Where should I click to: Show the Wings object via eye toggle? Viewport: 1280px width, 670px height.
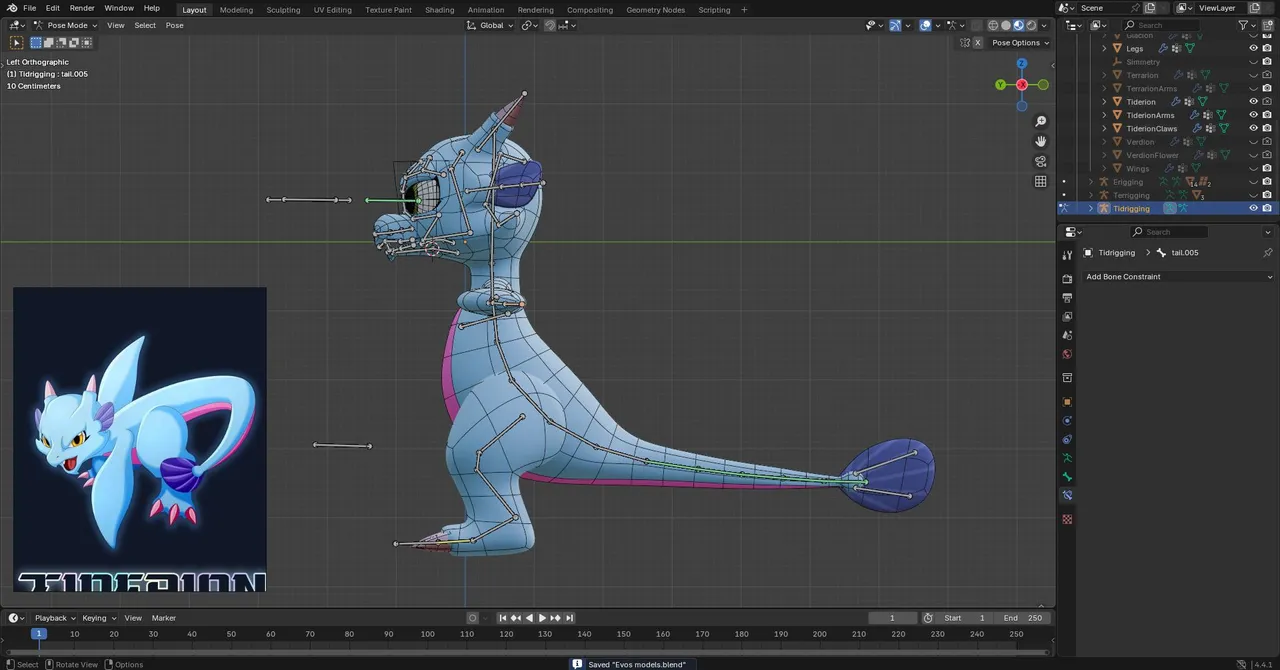(1253, 168)
